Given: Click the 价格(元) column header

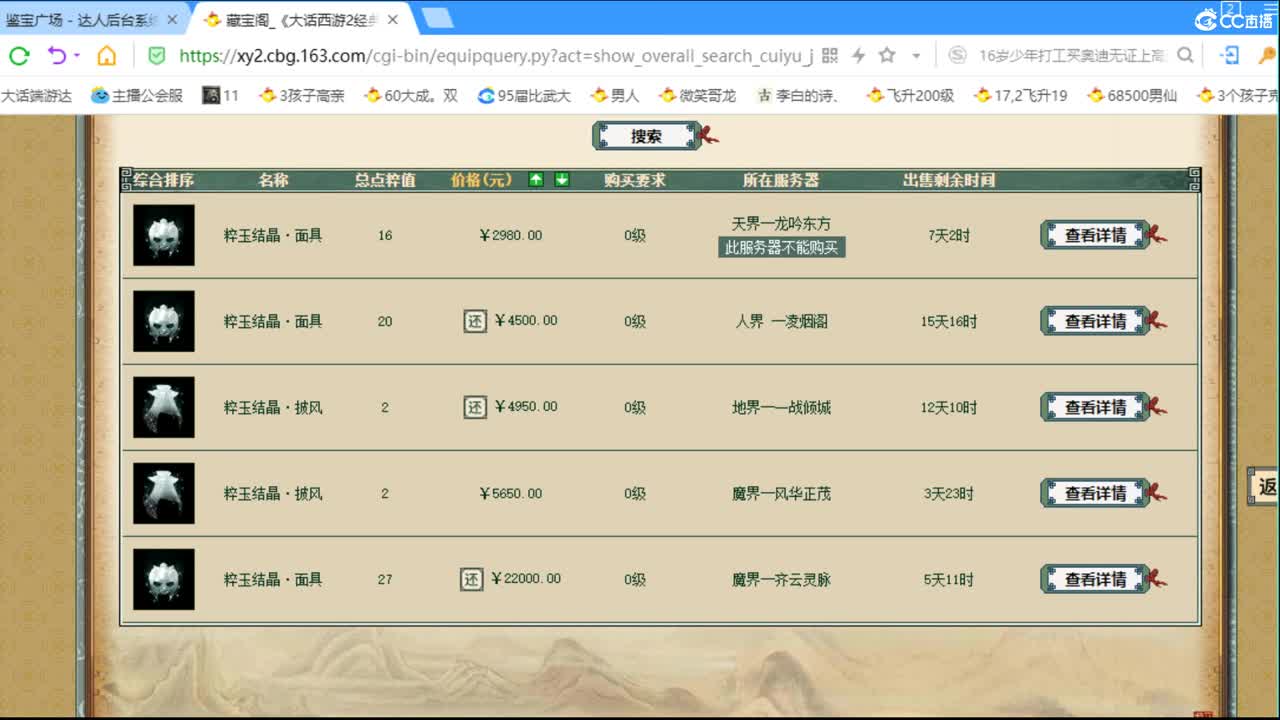Looking at the screenshot, I should [481, 180].
